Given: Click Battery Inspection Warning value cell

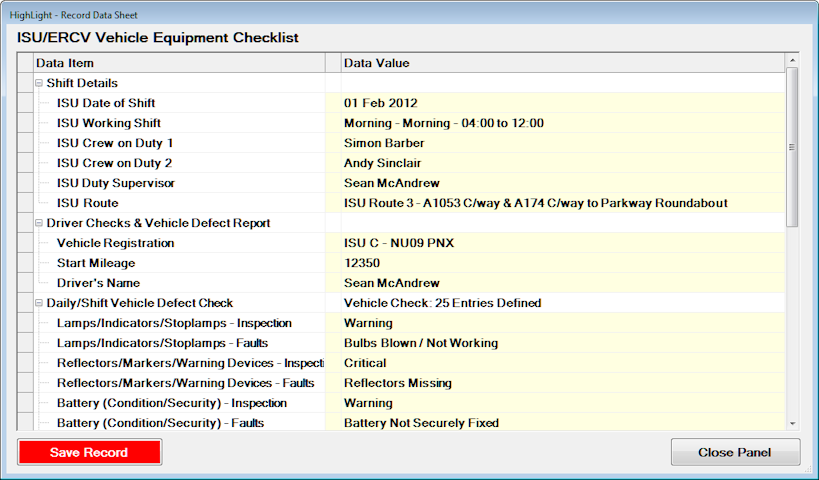Looking at the screenshot, I should click(560, 403).
